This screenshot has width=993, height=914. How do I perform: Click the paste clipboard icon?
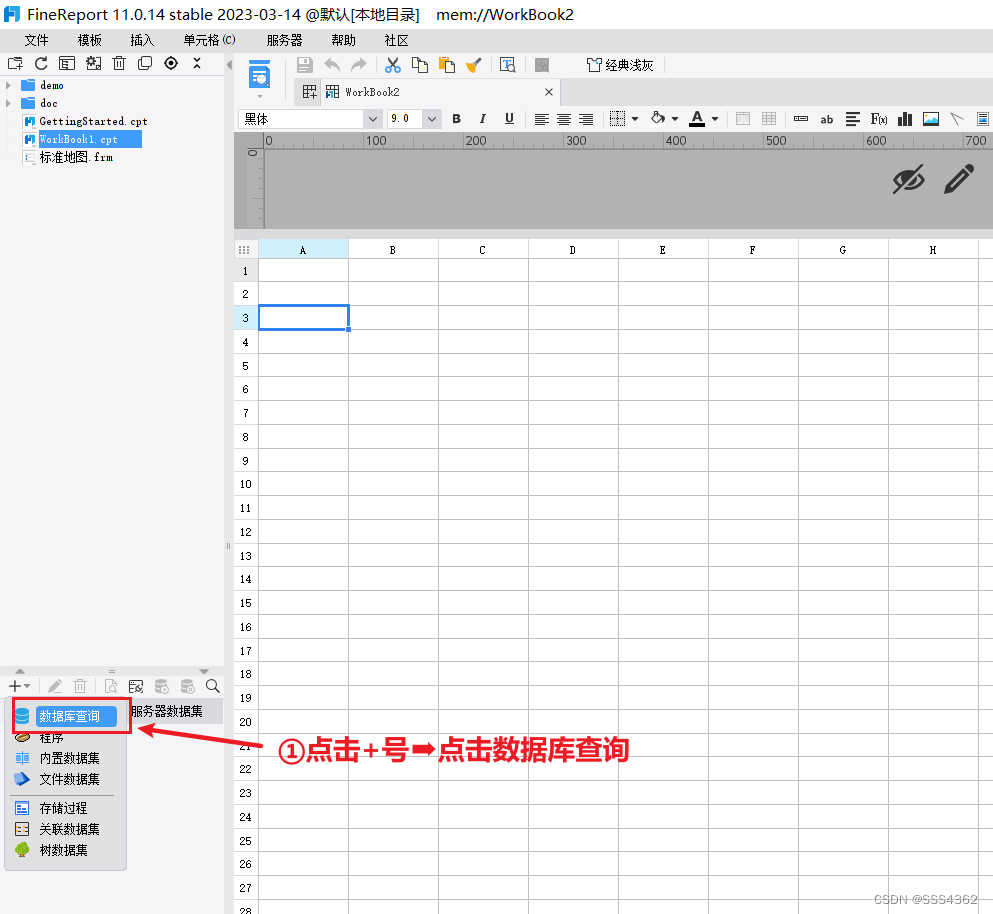tap(447, 65)
